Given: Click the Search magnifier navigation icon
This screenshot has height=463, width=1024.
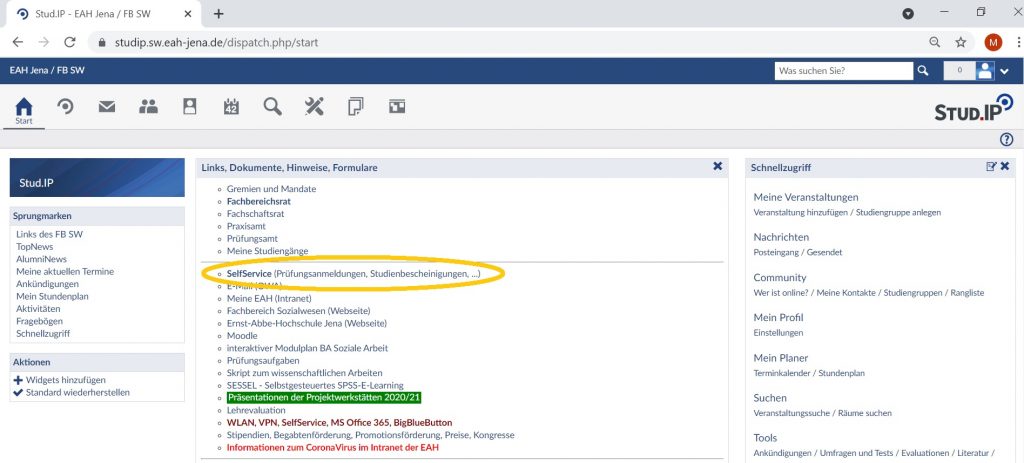Looking at the screenshot, I should [272, 107].
